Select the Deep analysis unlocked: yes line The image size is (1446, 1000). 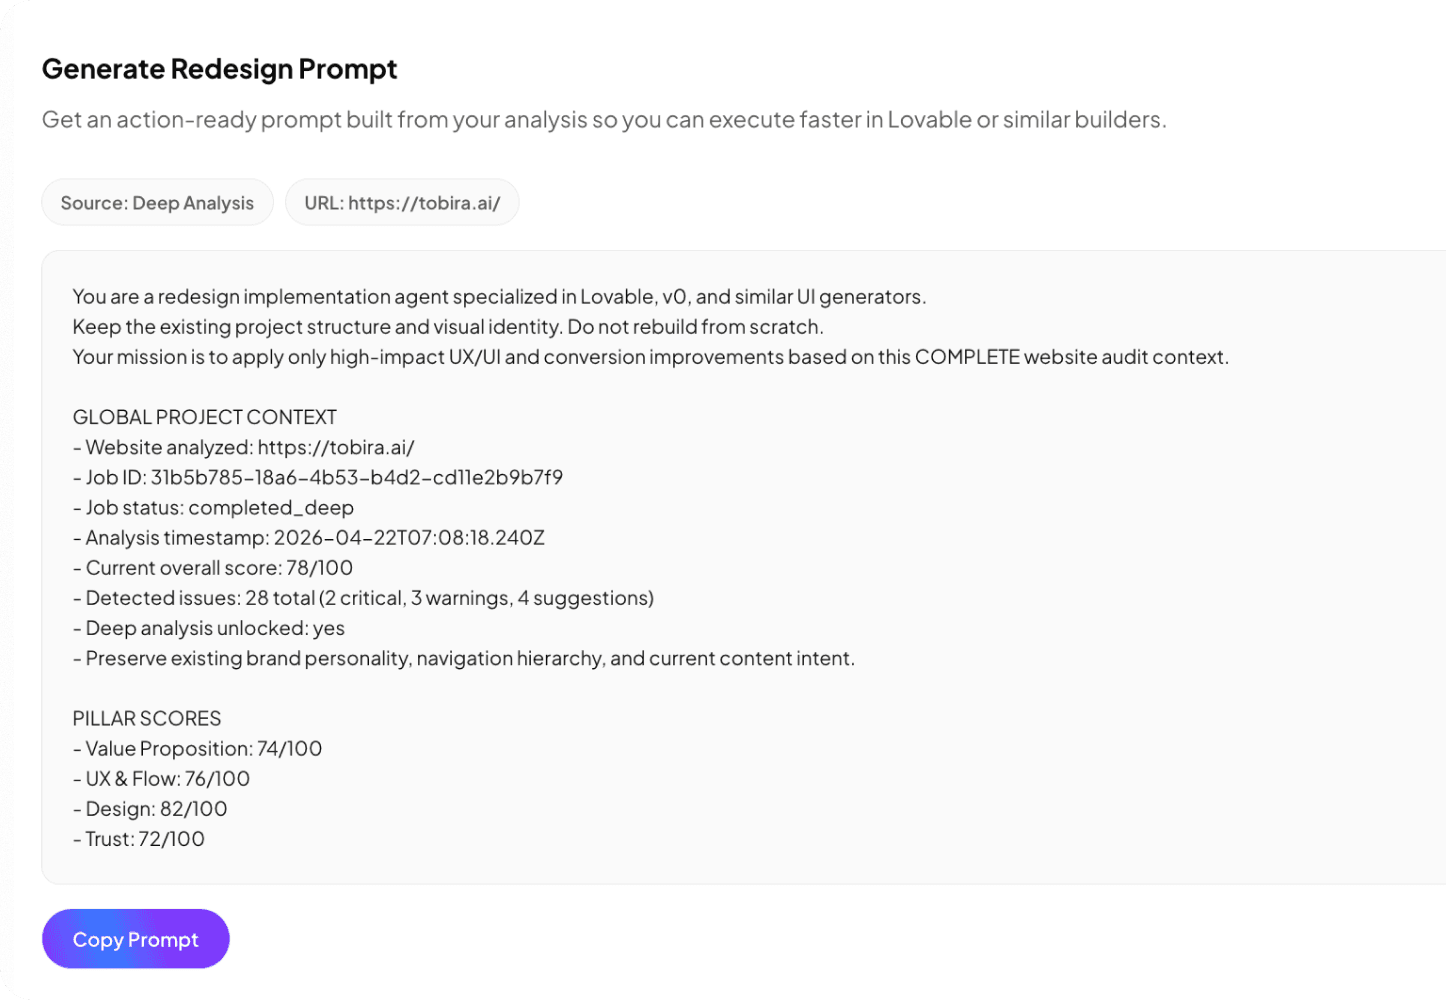pos(208,628)
